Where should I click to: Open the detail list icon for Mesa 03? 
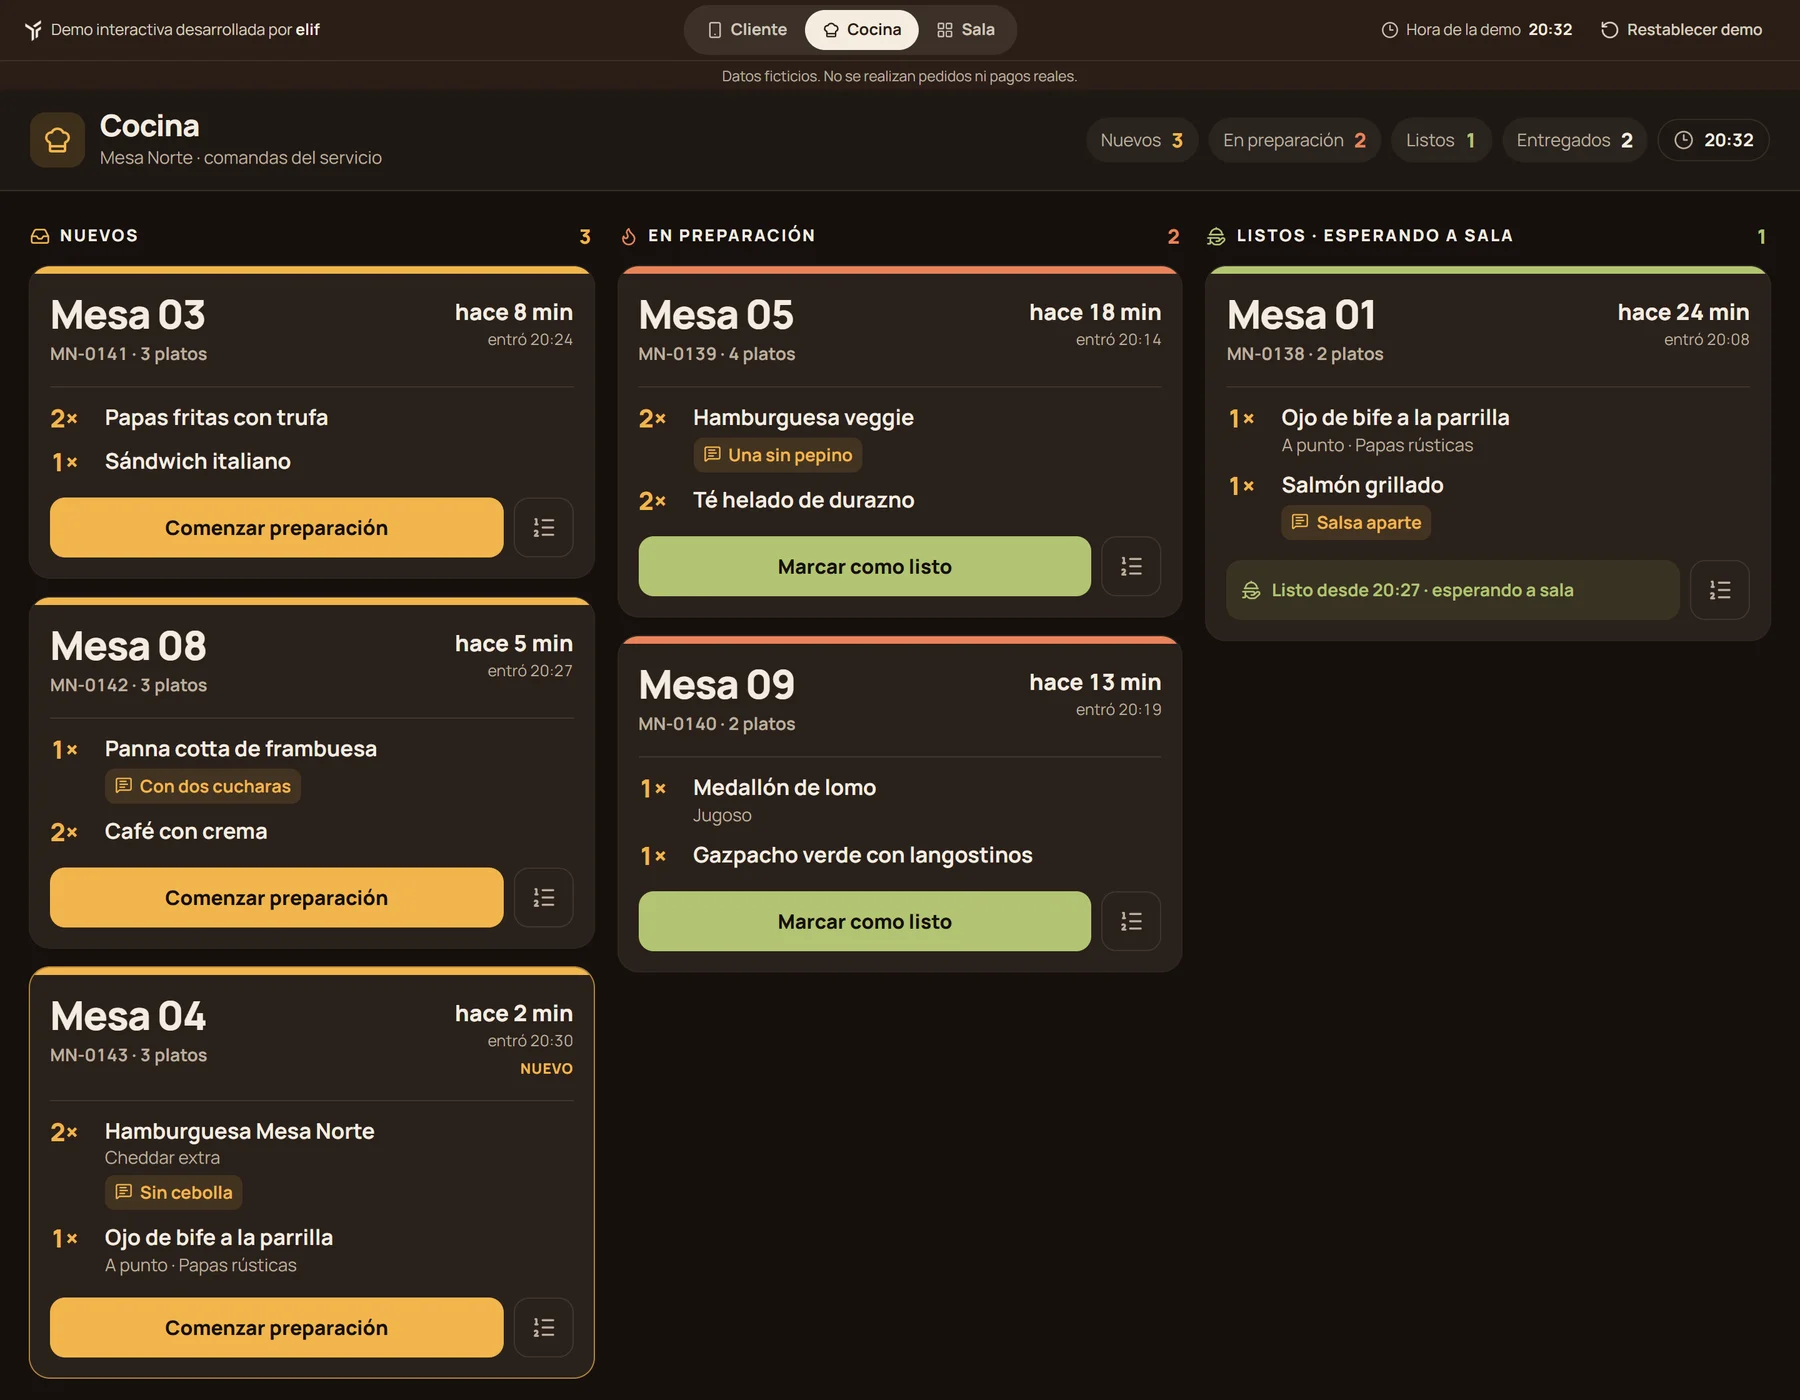(x=543, y=527)
